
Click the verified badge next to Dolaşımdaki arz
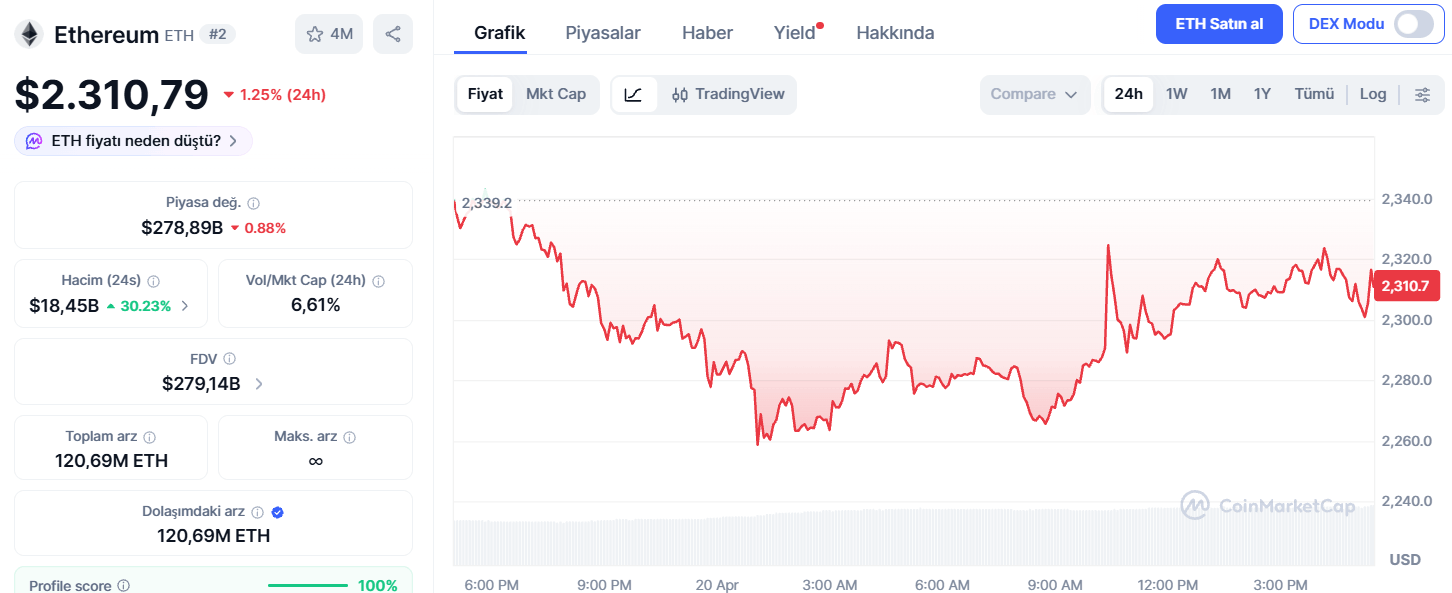click(x=277, y=511)
